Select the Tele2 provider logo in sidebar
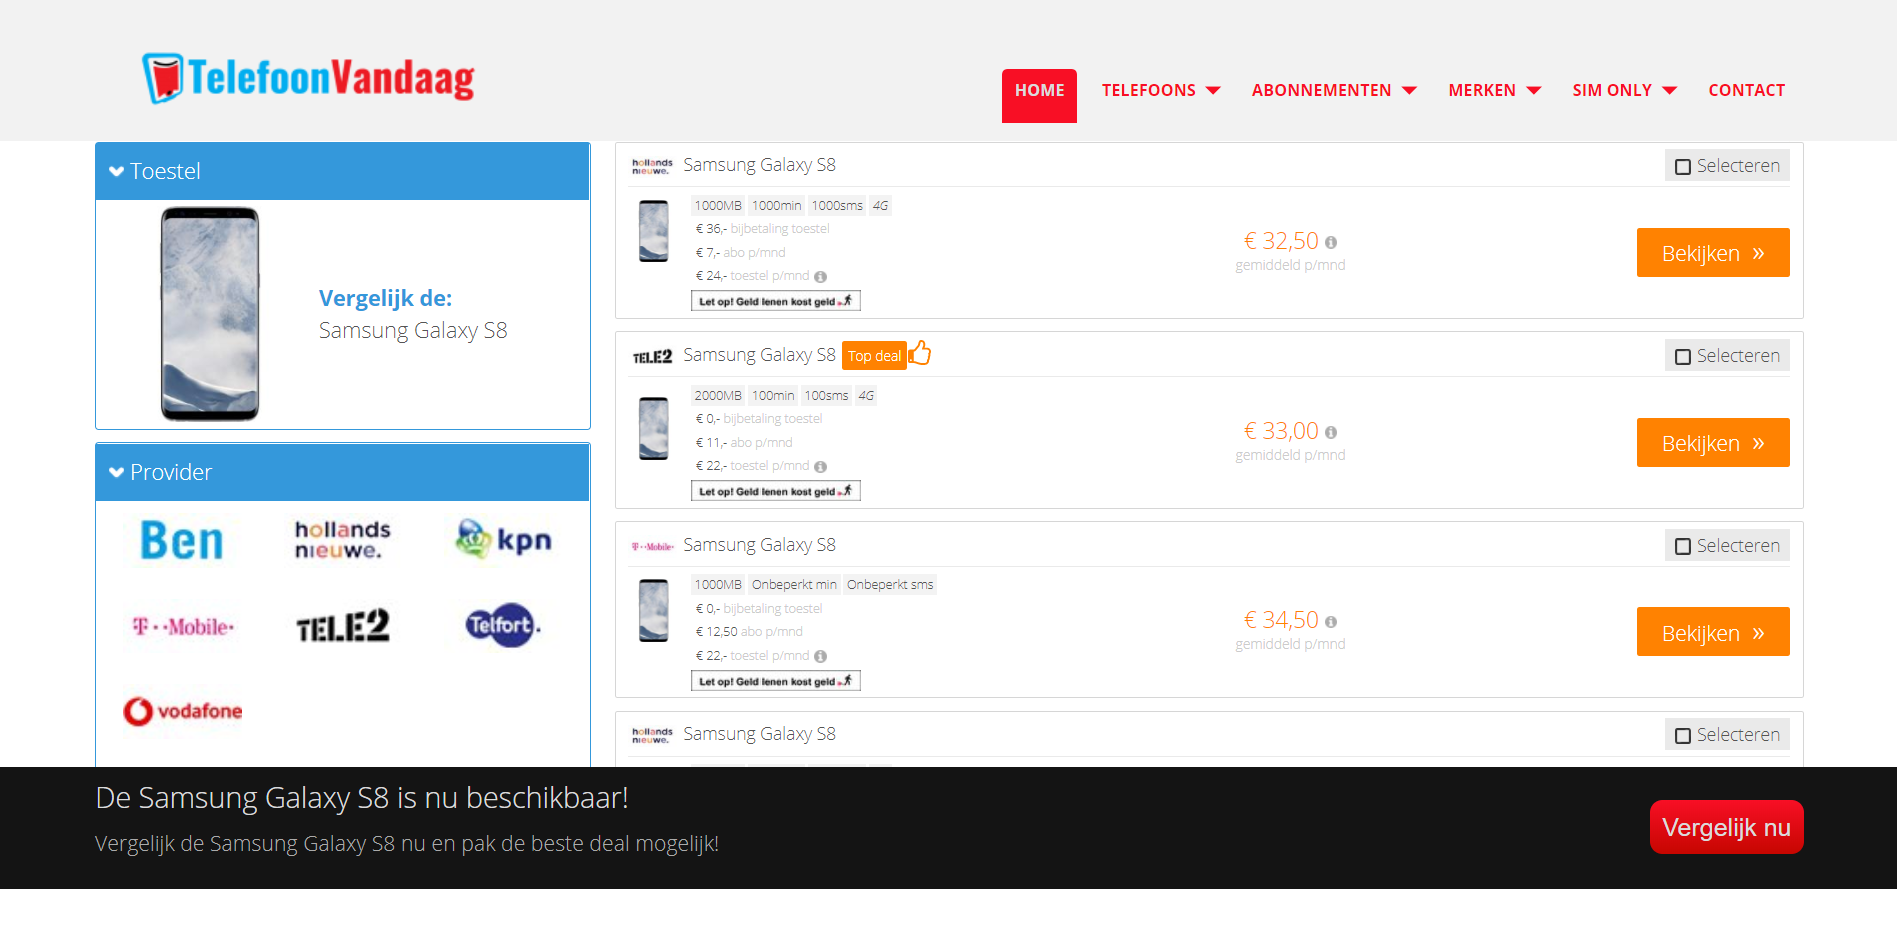This screenshot has width=1897, height=929. (342, 626)
